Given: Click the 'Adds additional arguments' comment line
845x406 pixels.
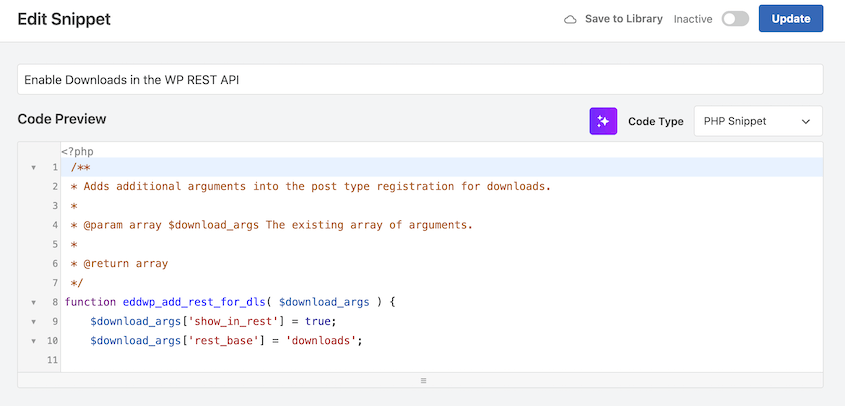Looking at the screenshot, I should click(310, 187).
